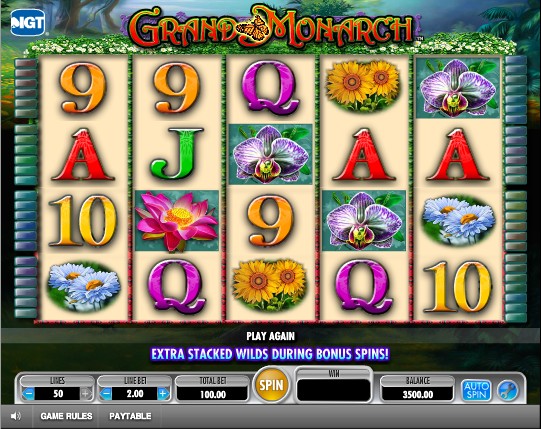541x429 pixels.
Task: Select the pink lotus flower symbol
Action: 177,221
